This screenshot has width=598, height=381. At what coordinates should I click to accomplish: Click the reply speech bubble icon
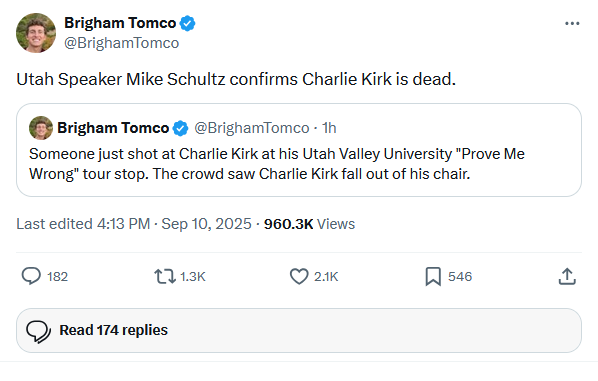point(31,276)
